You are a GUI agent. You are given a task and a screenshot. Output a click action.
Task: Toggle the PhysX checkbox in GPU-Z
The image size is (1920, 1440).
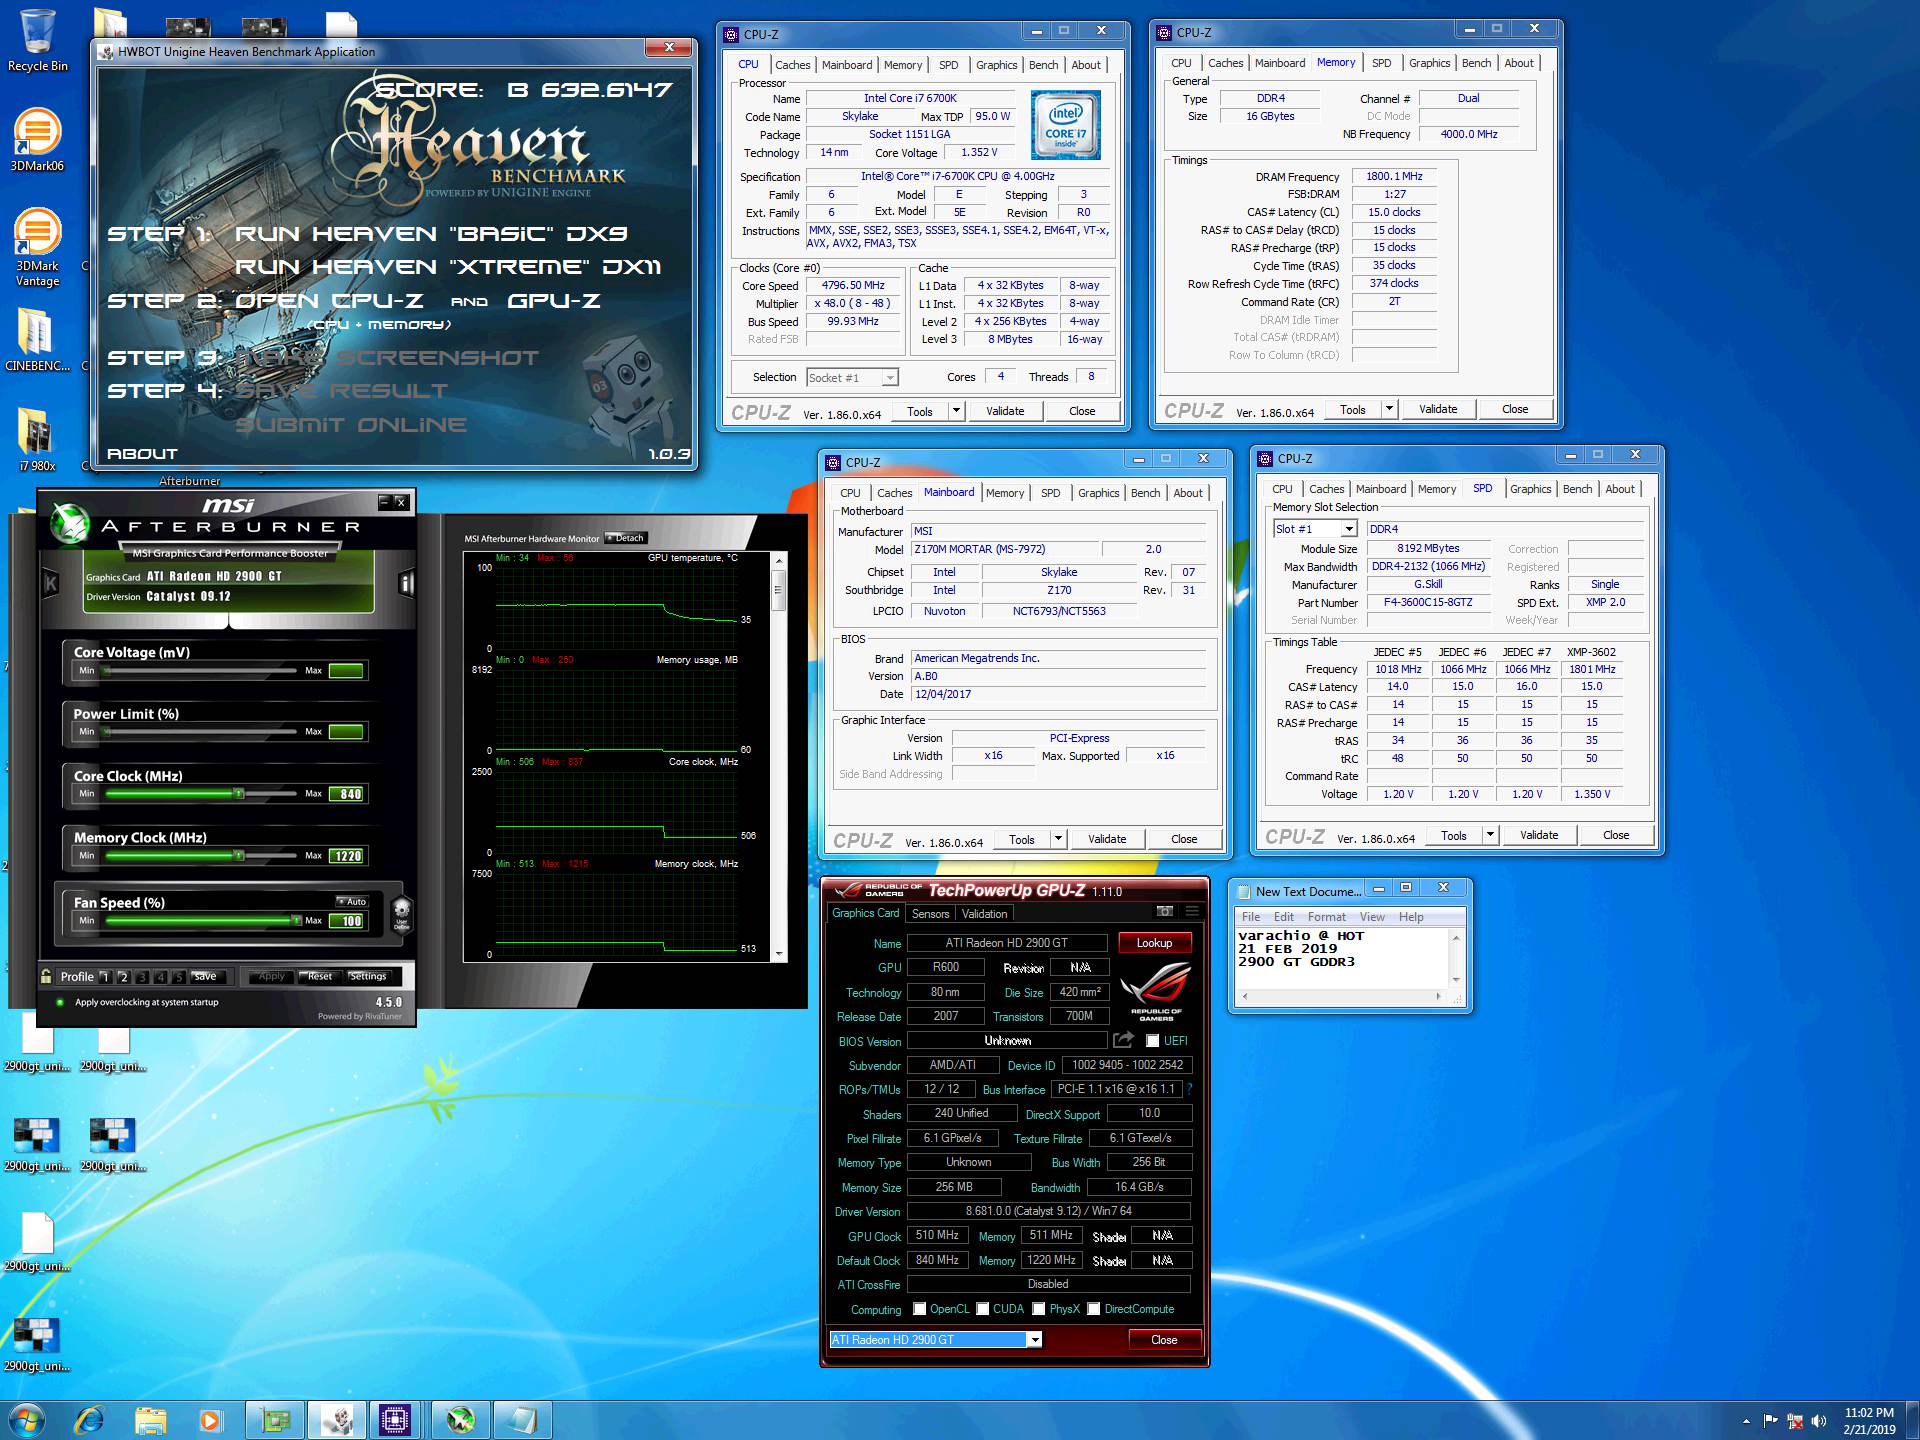tap(1039, 1309)
